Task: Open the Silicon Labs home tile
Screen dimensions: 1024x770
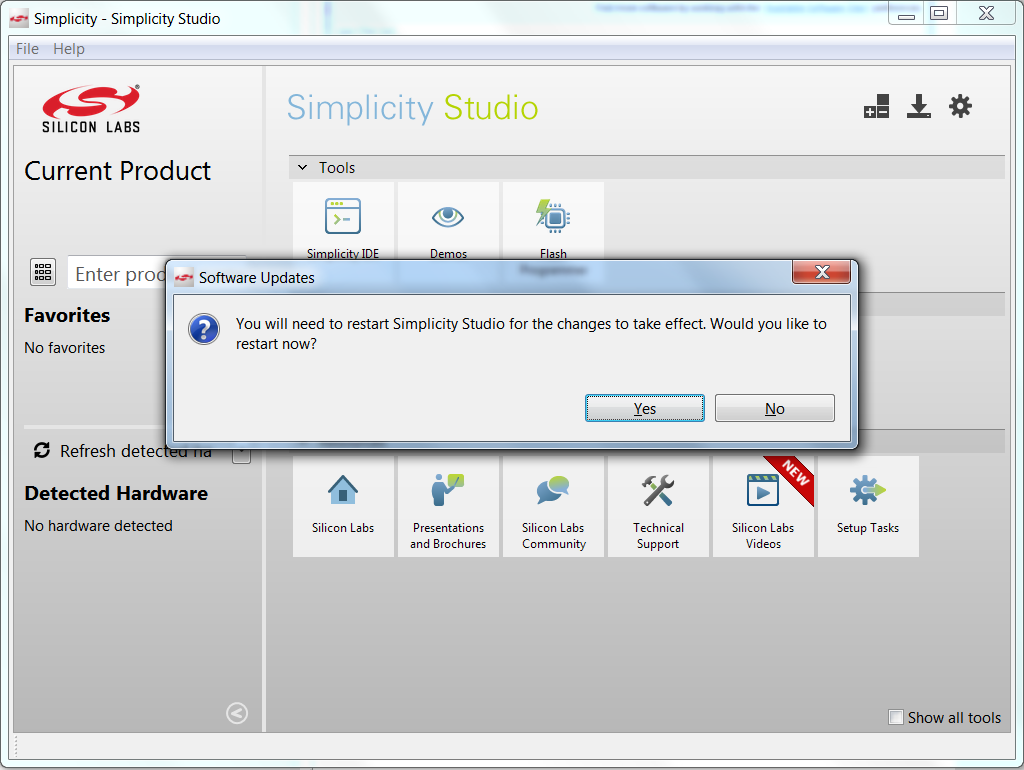Action: point(343,505)
